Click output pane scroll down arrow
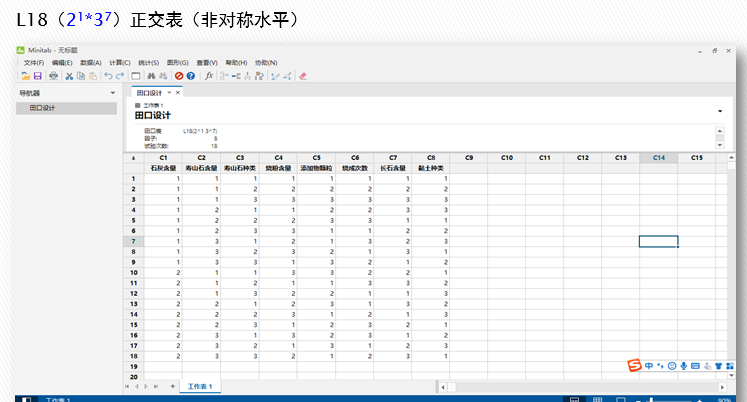 [x=720, y=145]
